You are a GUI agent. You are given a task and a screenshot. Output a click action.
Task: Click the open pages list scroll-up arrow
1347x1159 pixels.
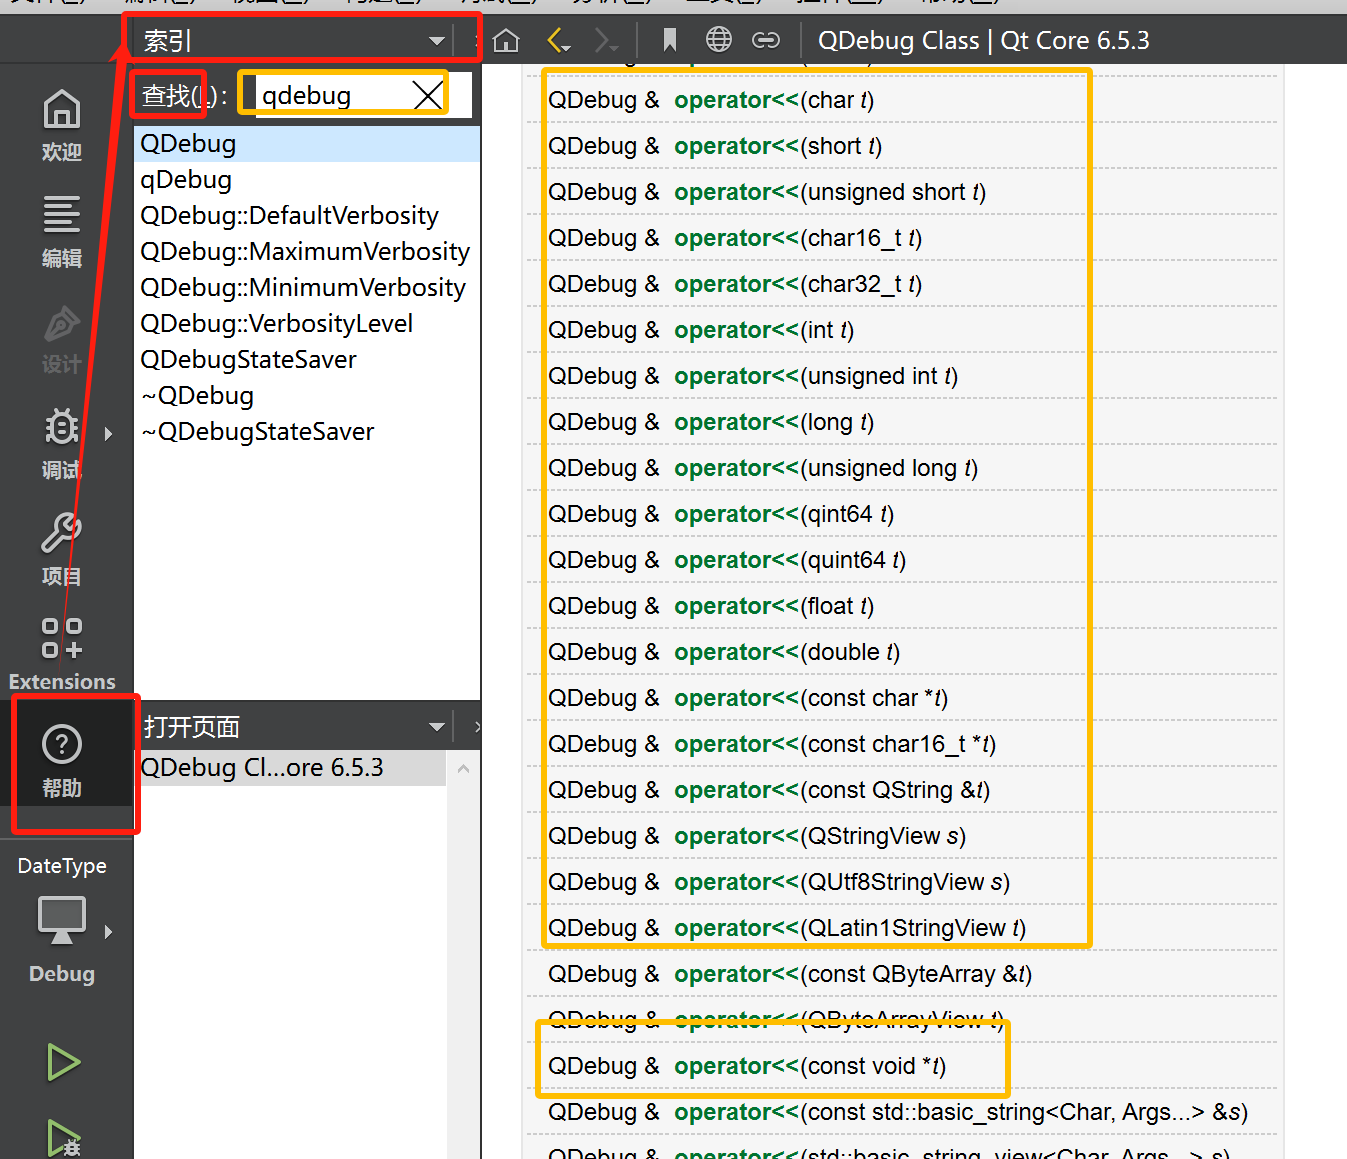[463, 768]
